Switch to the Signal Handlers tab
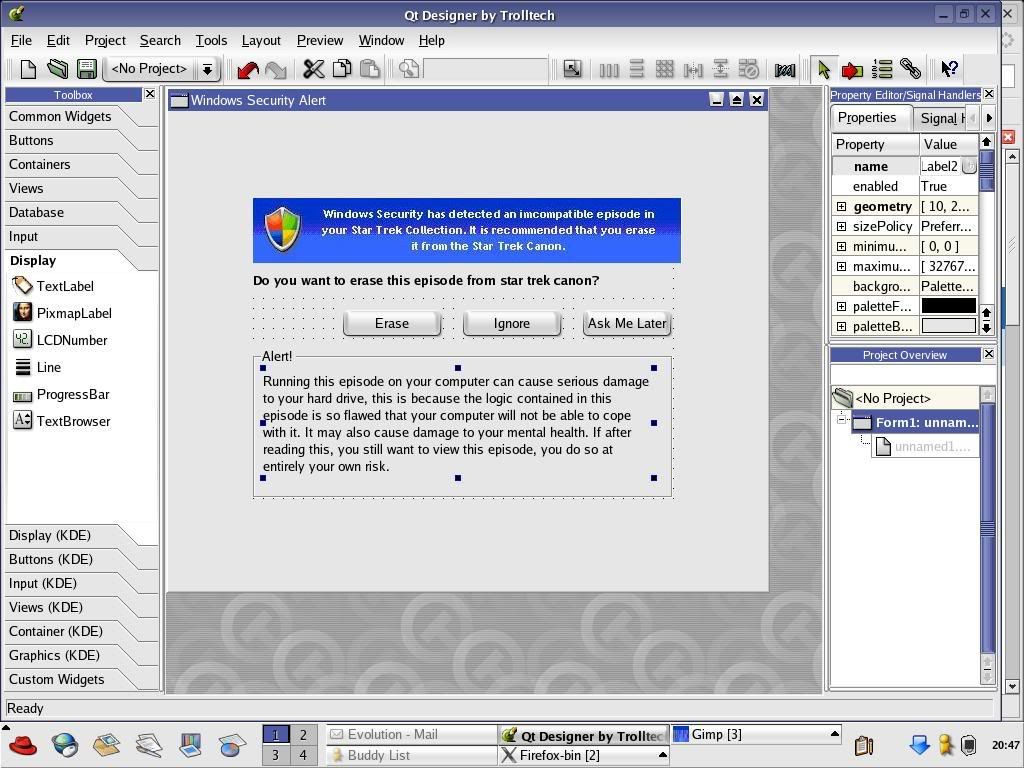 click(940, 118)
